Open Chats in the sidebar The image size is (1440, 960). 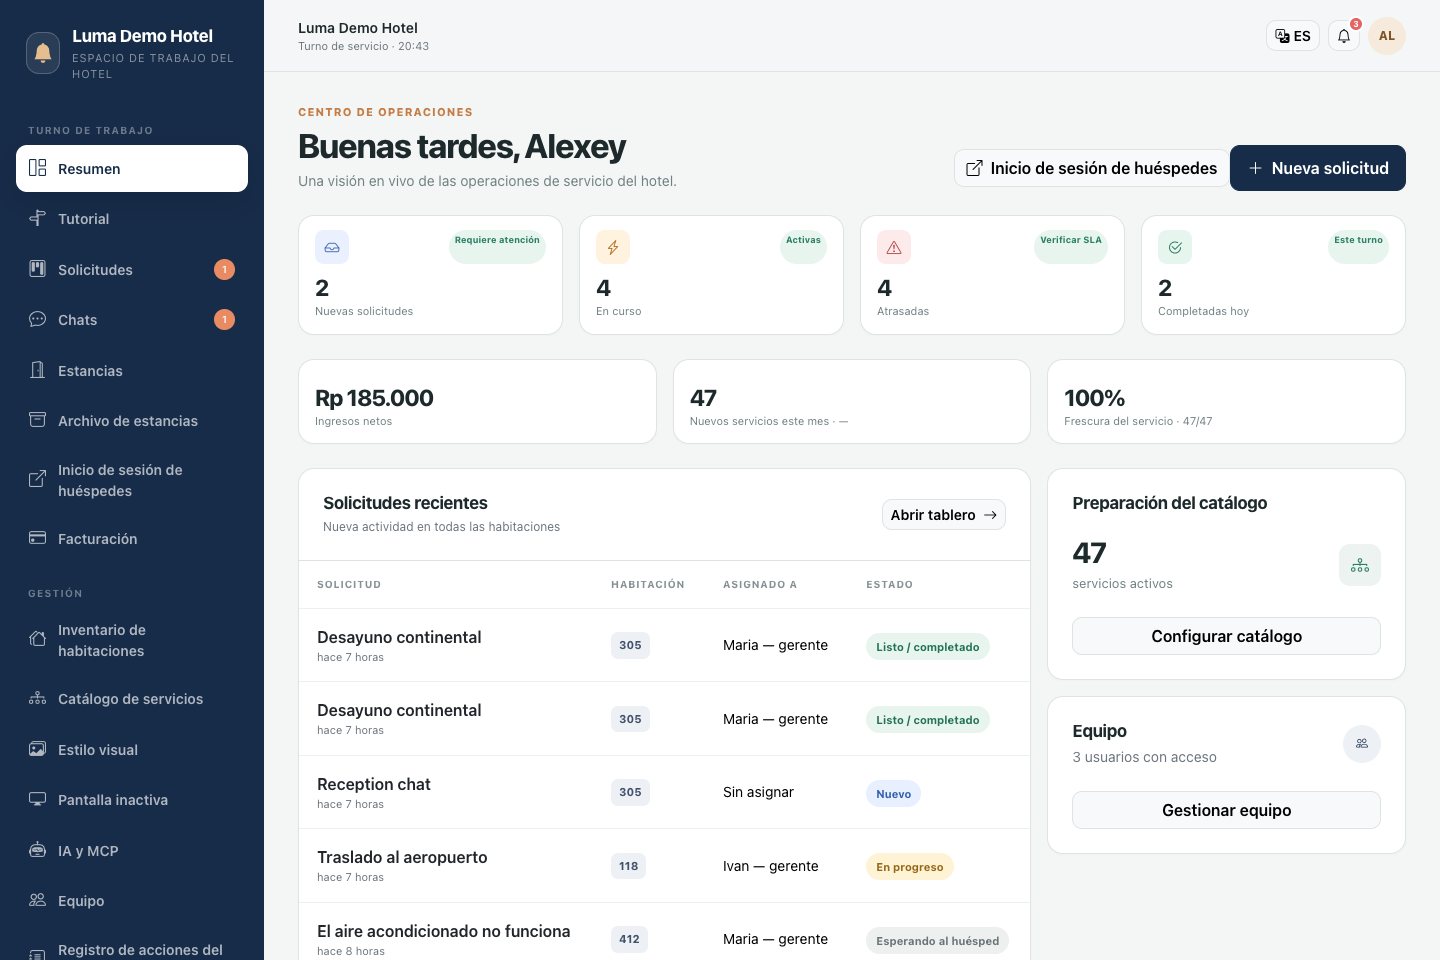coord(132,320)
